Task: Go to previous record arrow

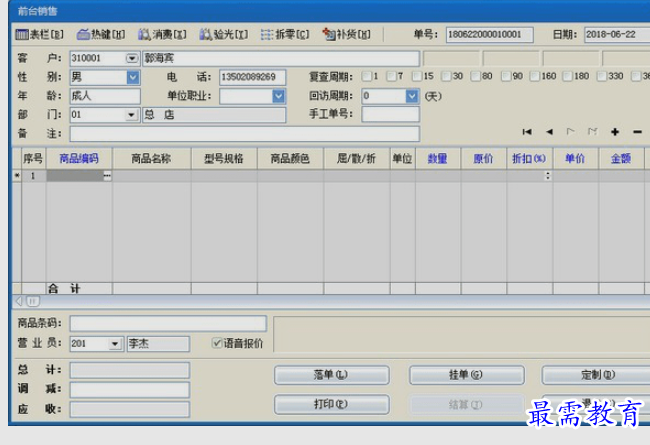Action: click(x=549, y=132)
